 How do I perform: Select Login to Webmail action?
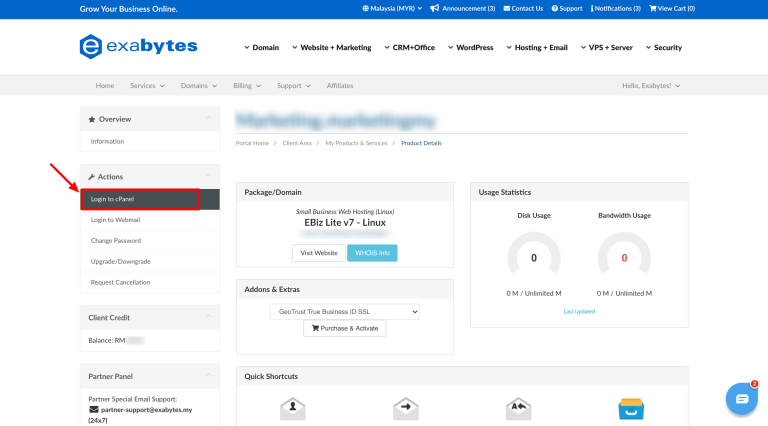[x=150, y=220]
